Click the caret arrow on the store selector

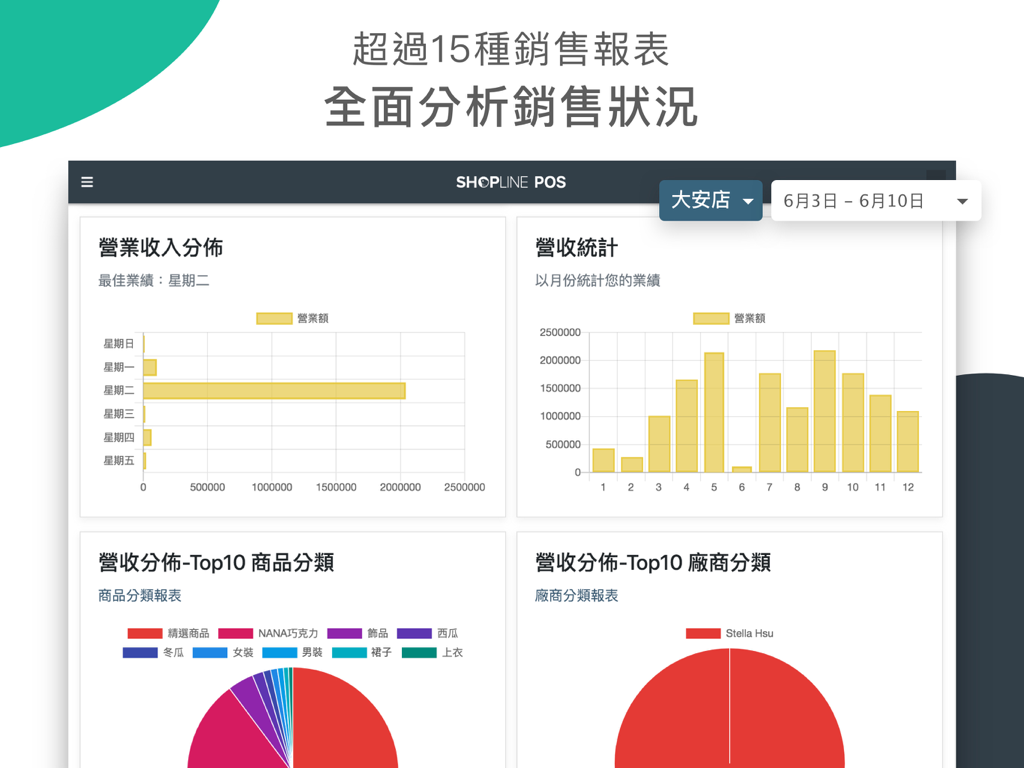(x=748, y=200)
